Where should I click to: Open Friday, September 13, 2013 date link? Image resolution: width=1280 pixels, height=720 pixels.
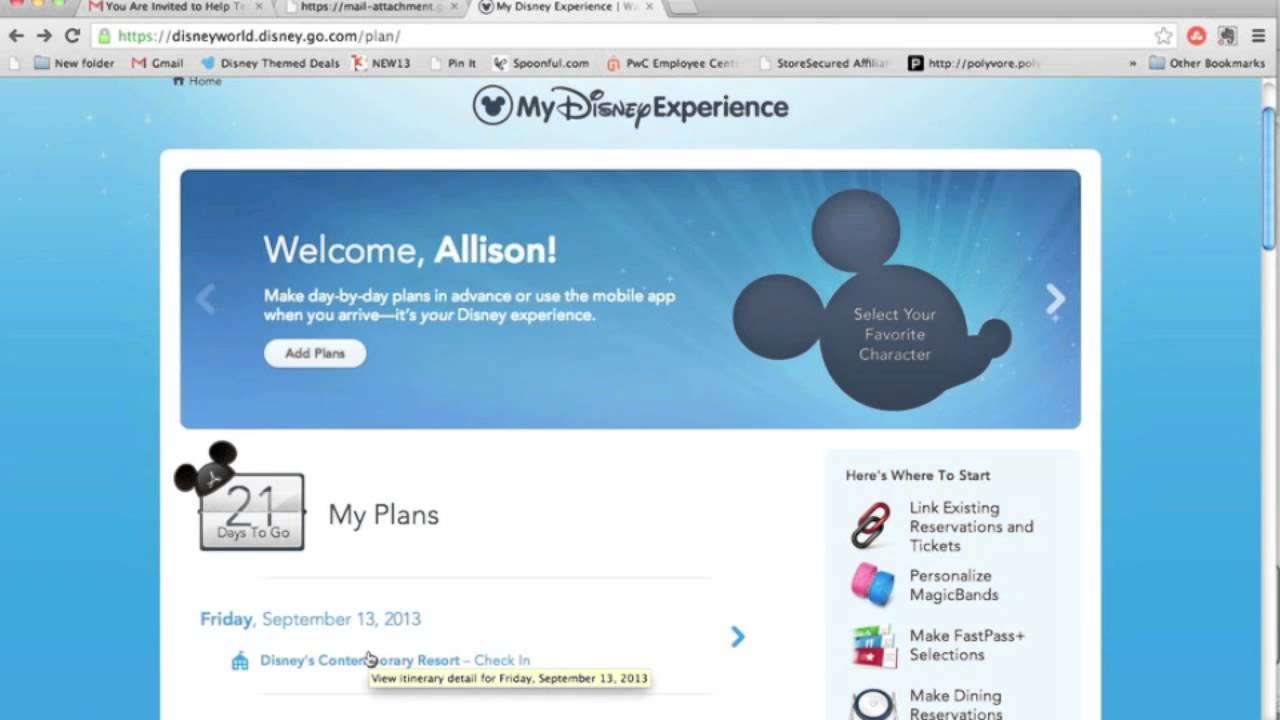pos(310,619)
